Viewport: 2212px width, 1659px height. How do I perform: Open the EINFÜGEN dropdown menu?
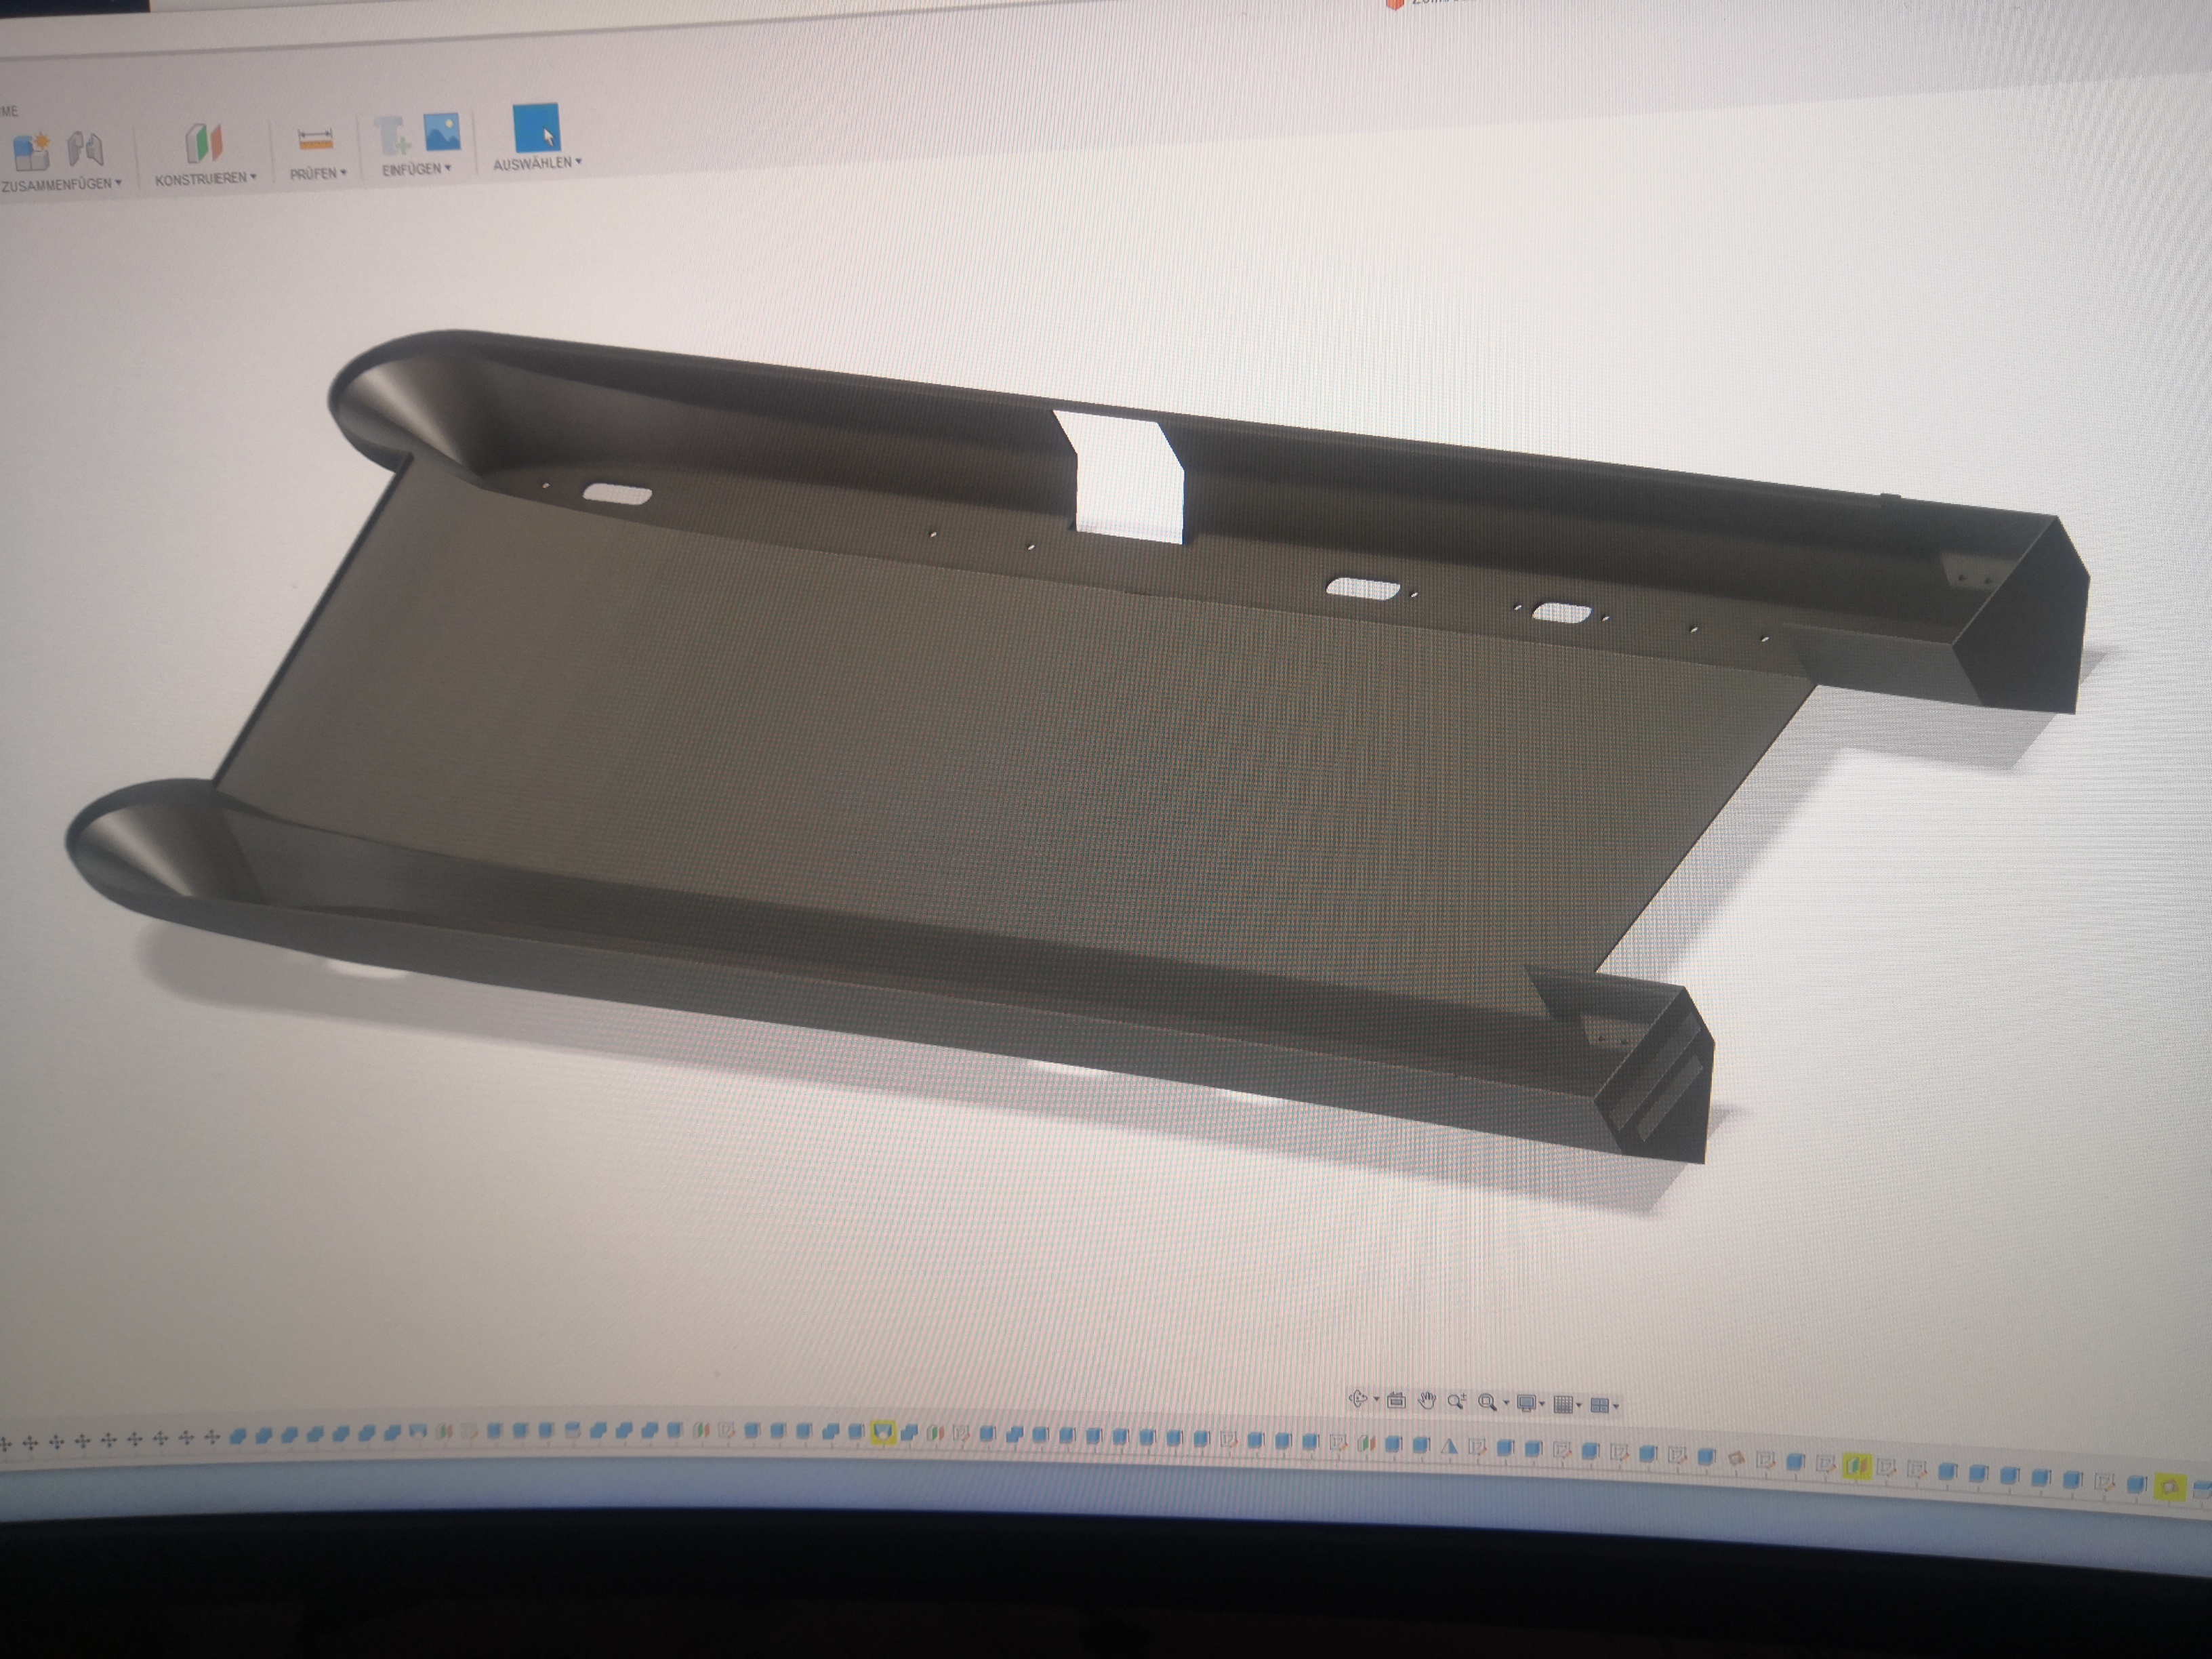(416, 168)
